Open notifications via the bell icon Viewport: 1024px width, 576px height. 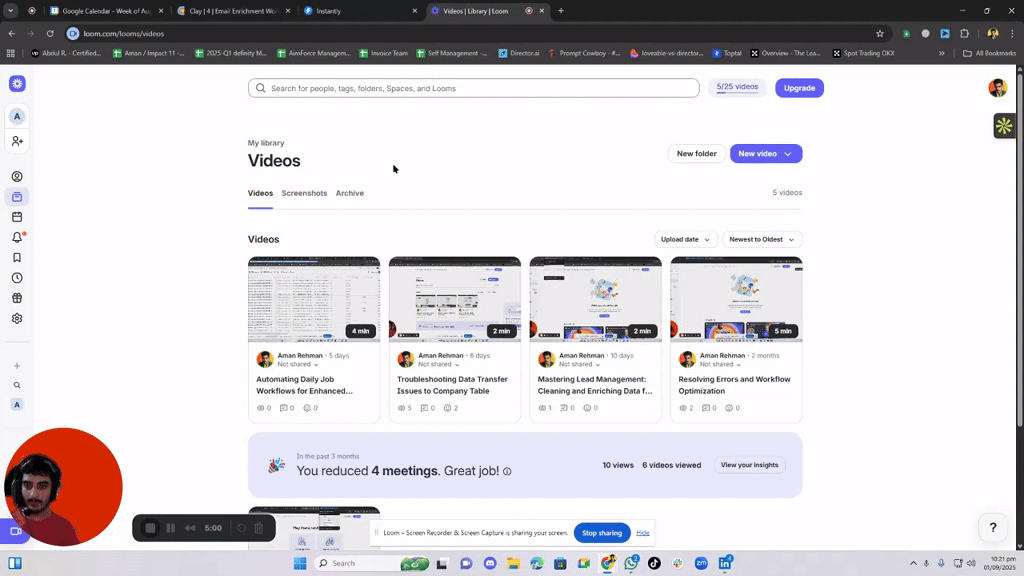point(16,238)
